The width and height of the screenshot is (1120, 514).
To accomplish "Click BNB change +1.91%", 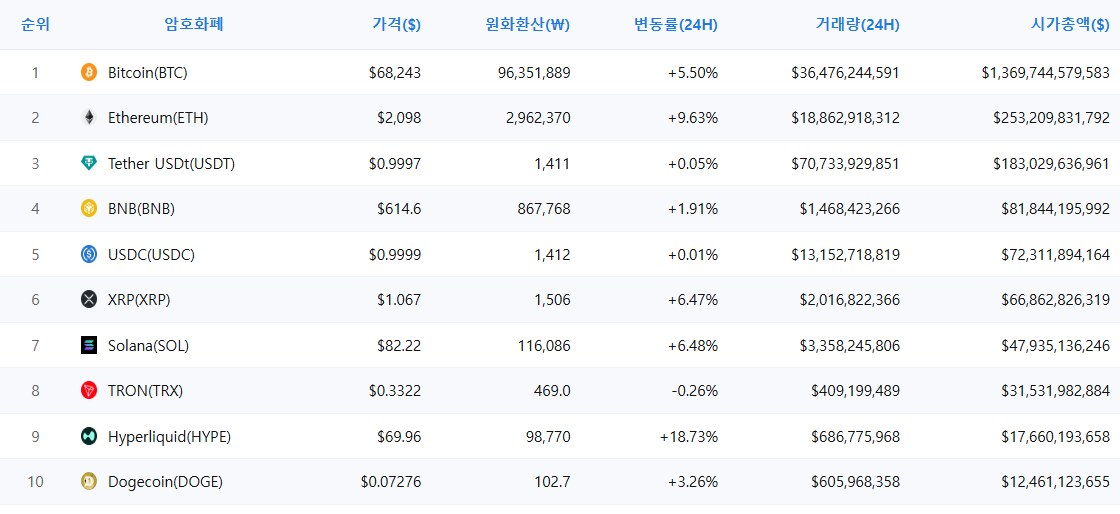I will point(693,209).
